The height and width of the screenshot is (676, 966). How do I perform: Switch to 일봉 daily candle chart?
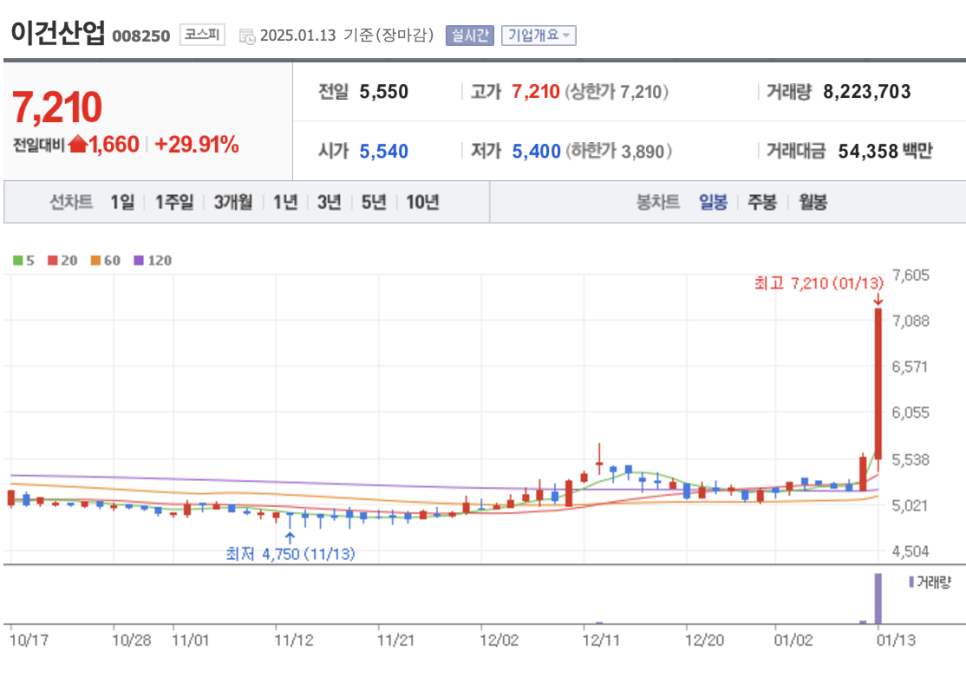(x=713, y=202)
